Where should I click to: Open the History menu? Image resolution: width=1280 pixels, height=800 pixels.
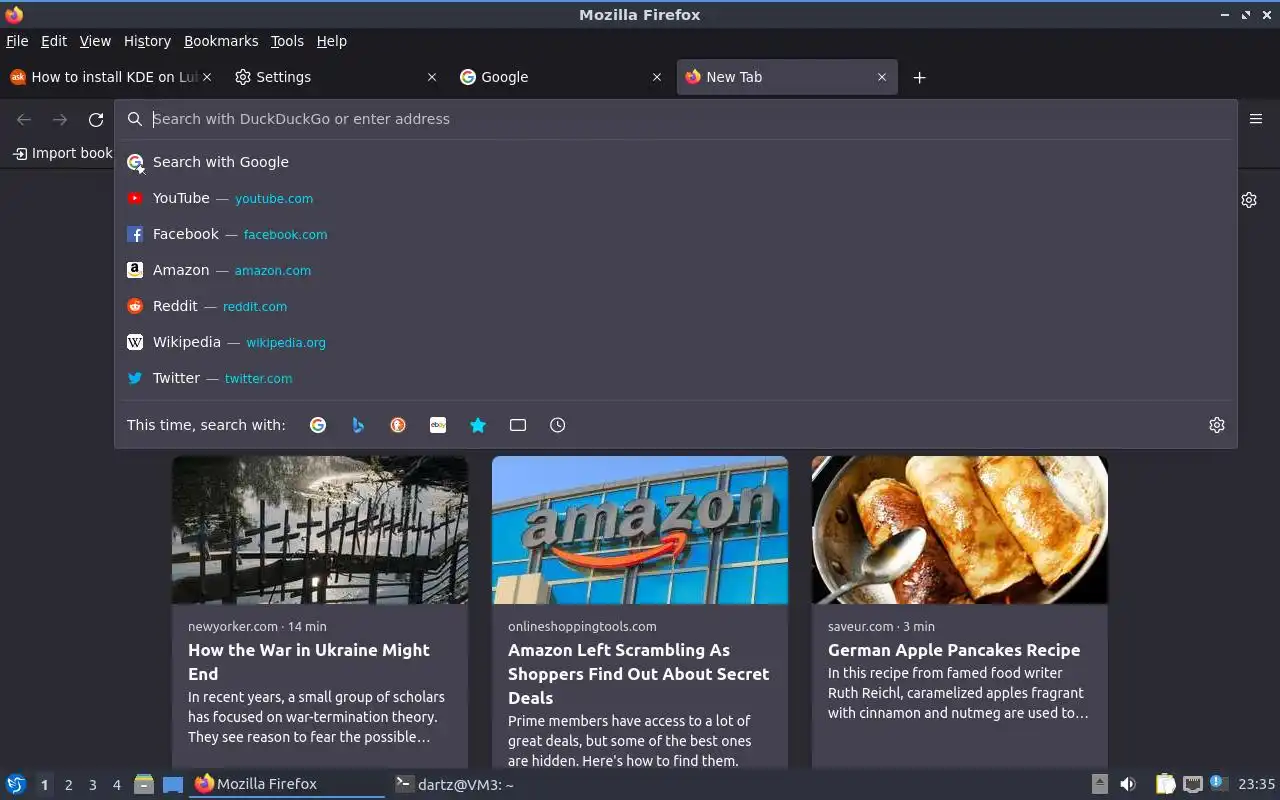[x=147, y=41]
